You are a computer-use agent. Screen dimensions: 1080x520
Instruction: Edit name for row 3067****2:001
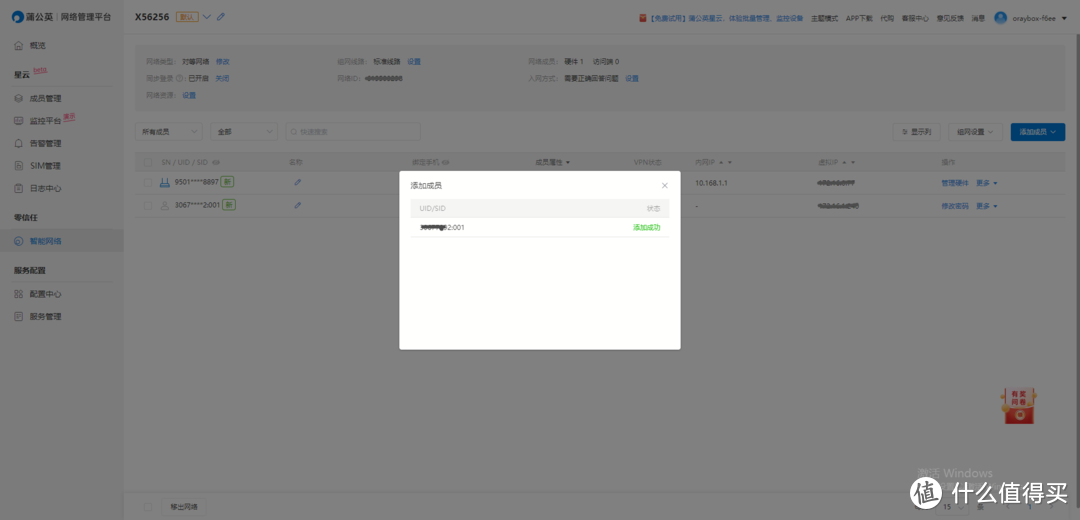click(x=298, y=205)
